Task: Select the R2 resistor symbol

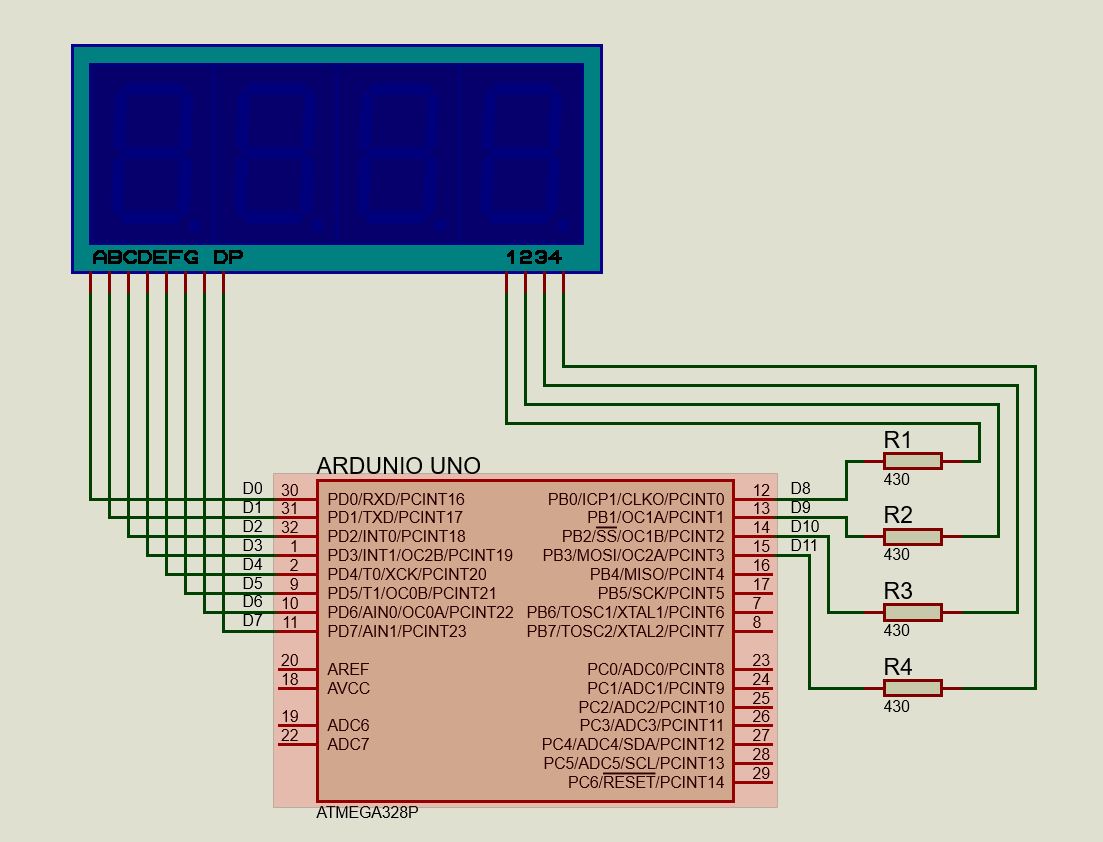Action: (911, 536)
